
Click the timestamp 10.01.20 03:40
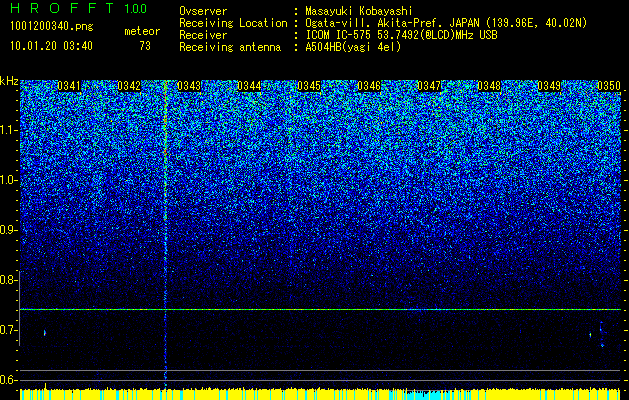(51, 46)
